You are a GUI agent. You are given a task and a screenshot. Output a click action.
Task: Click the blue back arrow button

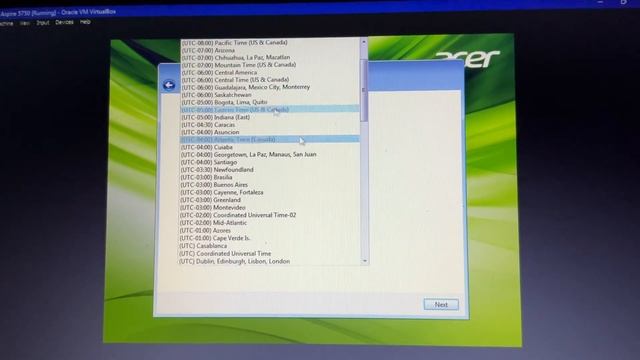169,85
